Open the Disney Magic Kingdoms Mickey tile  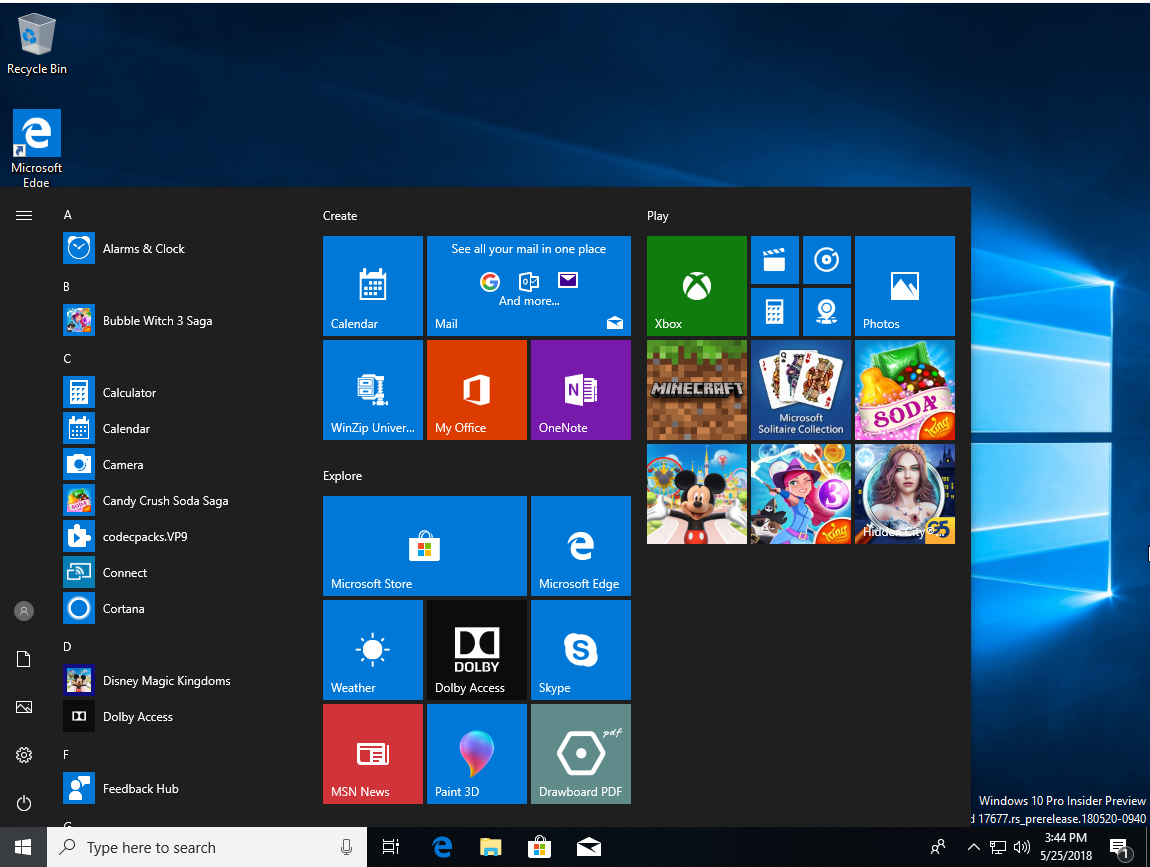(697, 494)
